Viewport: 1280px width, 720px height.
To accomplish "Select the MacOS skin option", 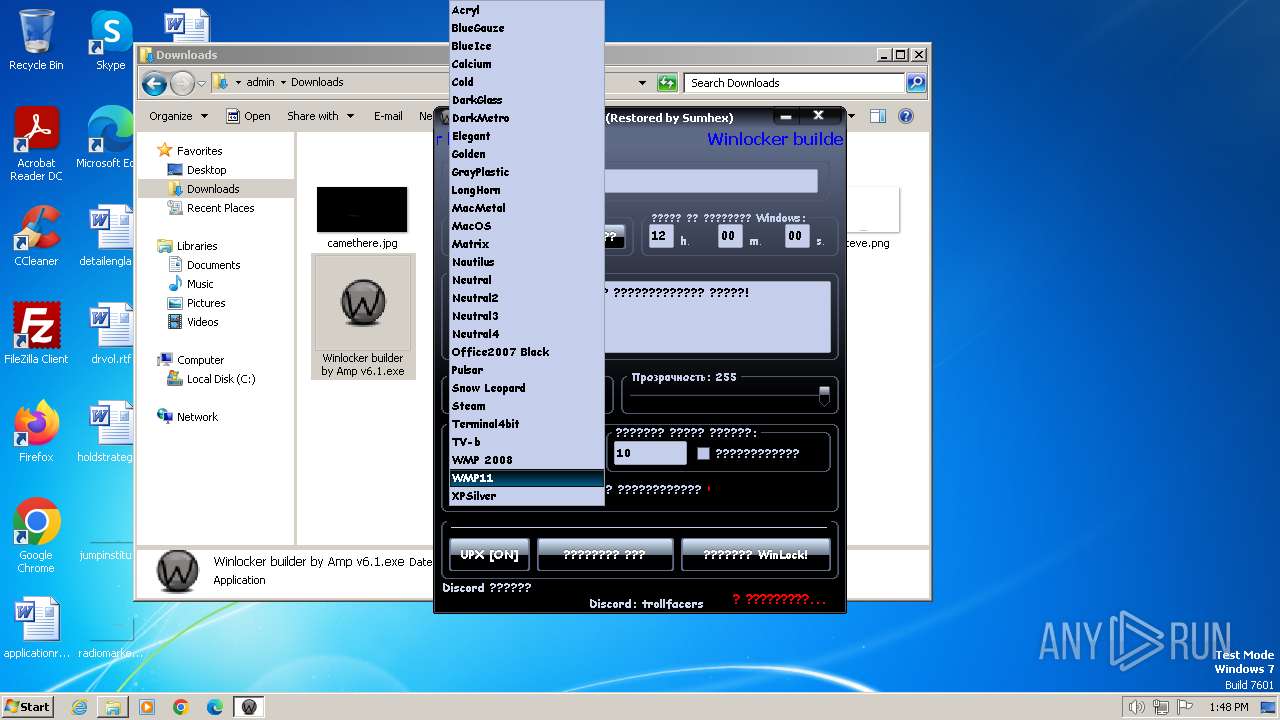I will 527,226.
